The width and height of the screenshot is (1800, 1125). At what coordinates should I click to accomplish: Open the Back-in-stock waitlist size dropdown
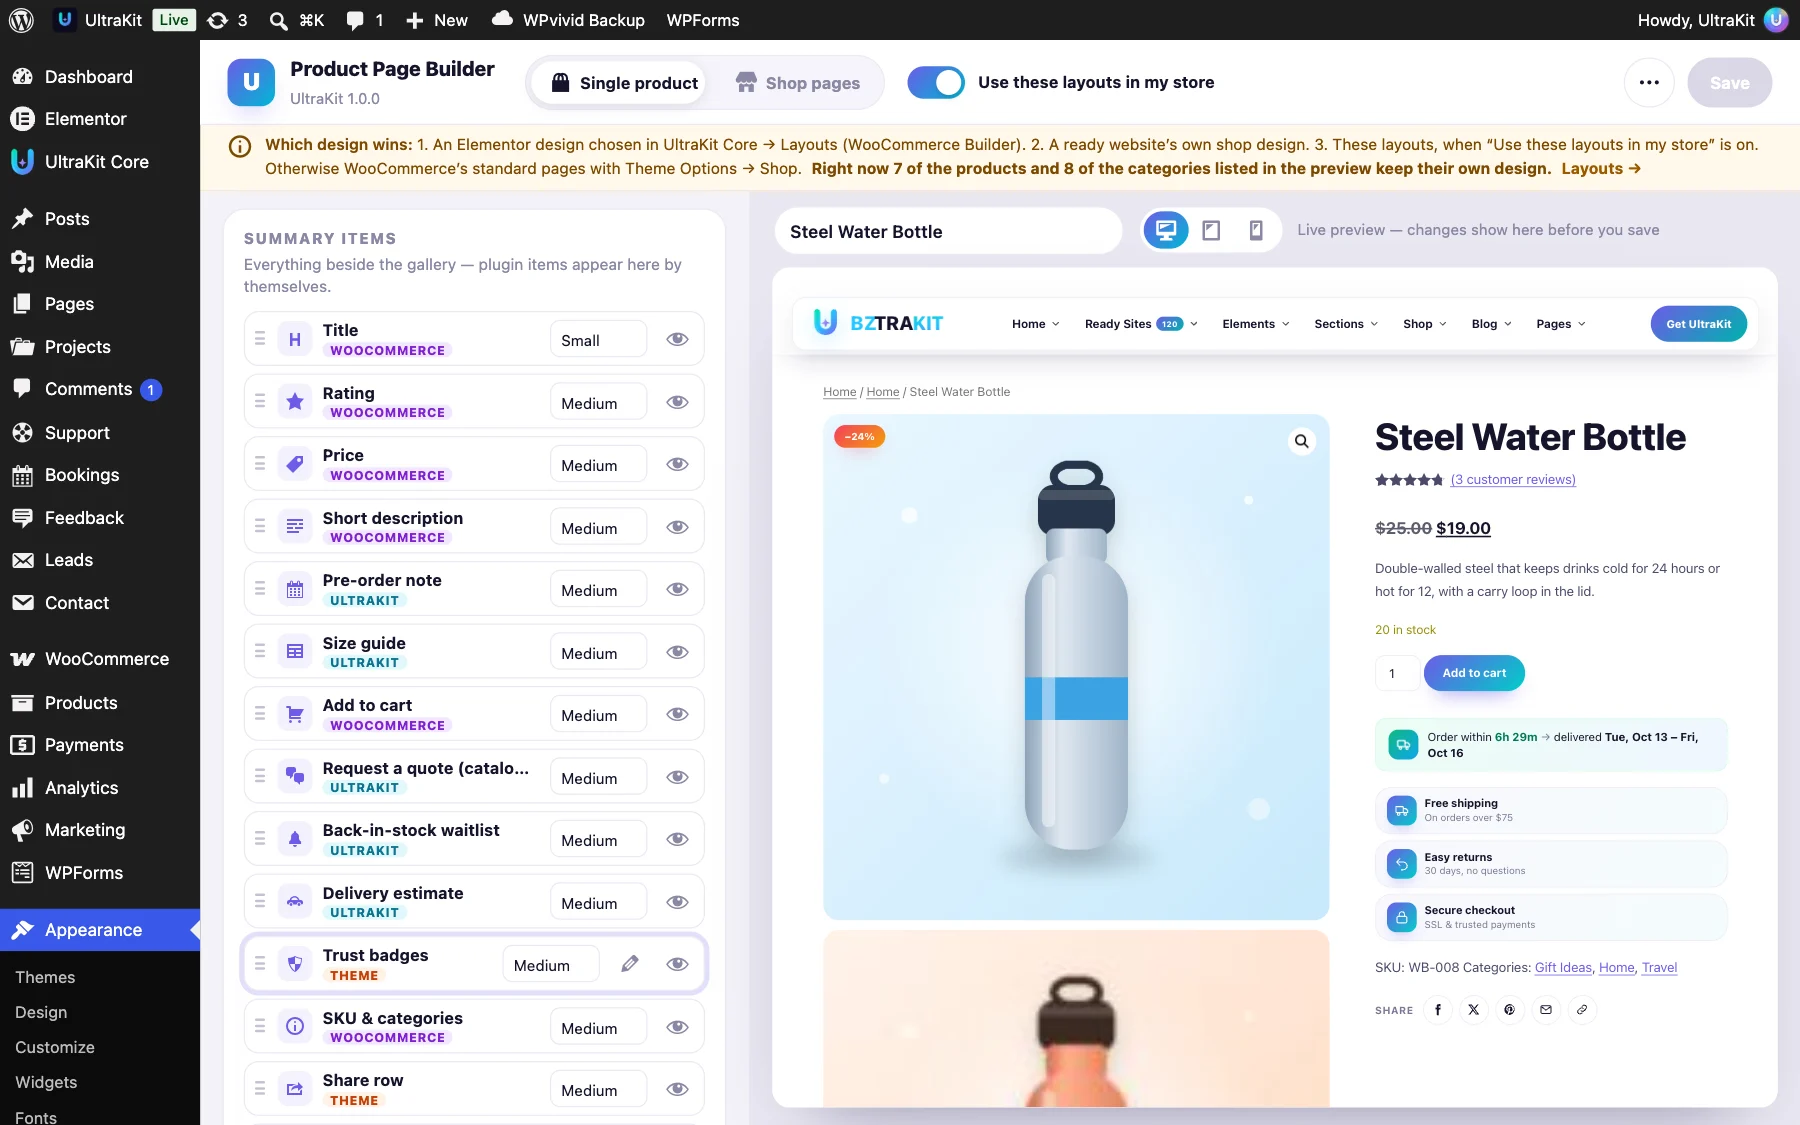[x=598, y=840]
